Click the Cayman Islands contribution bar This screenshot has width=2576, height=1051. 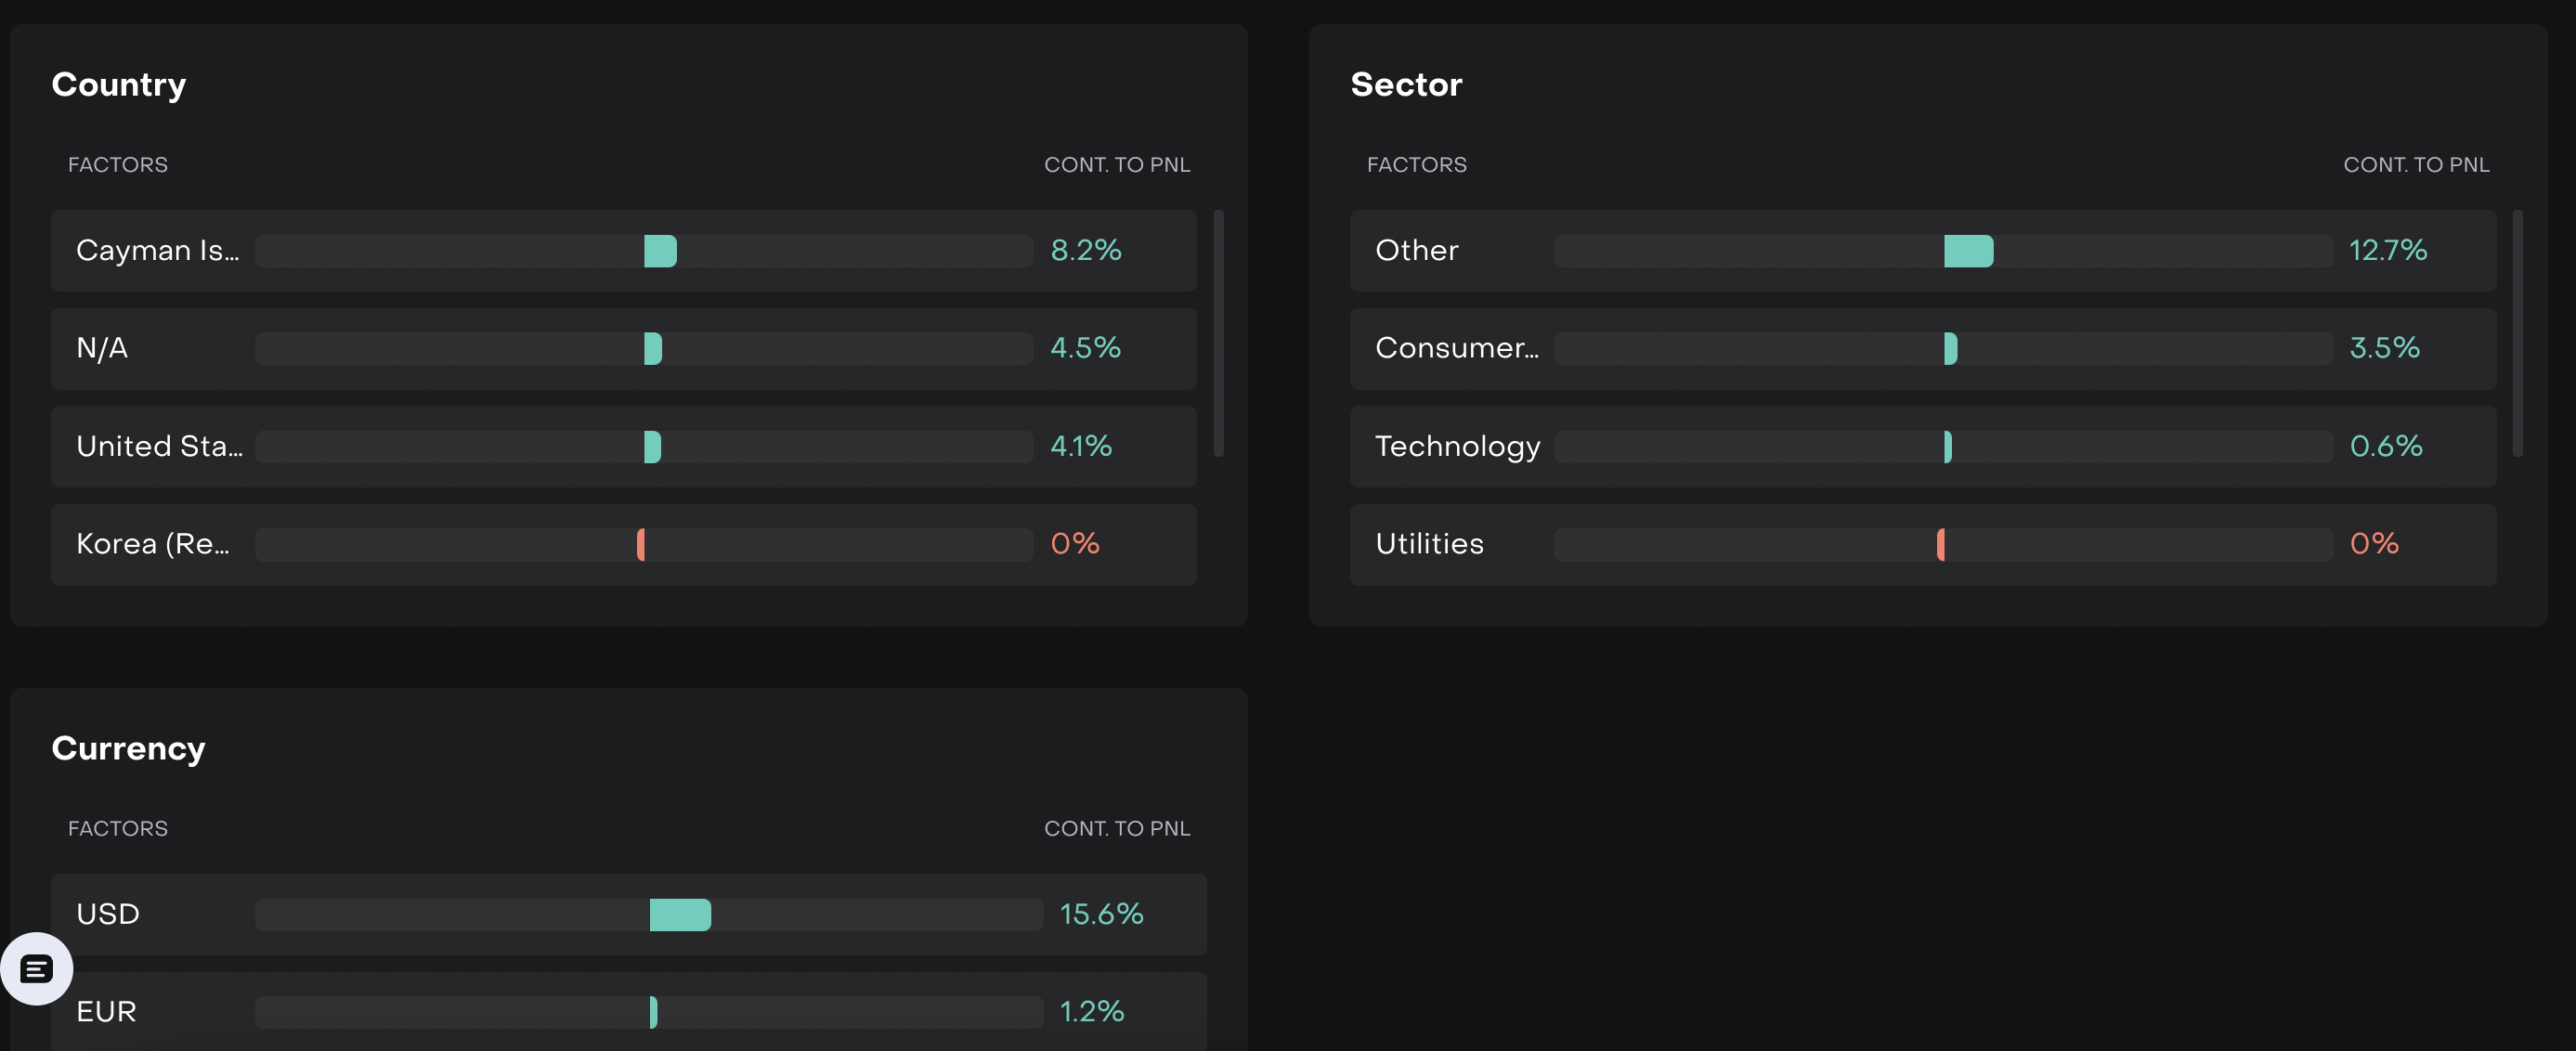(660, 251)
